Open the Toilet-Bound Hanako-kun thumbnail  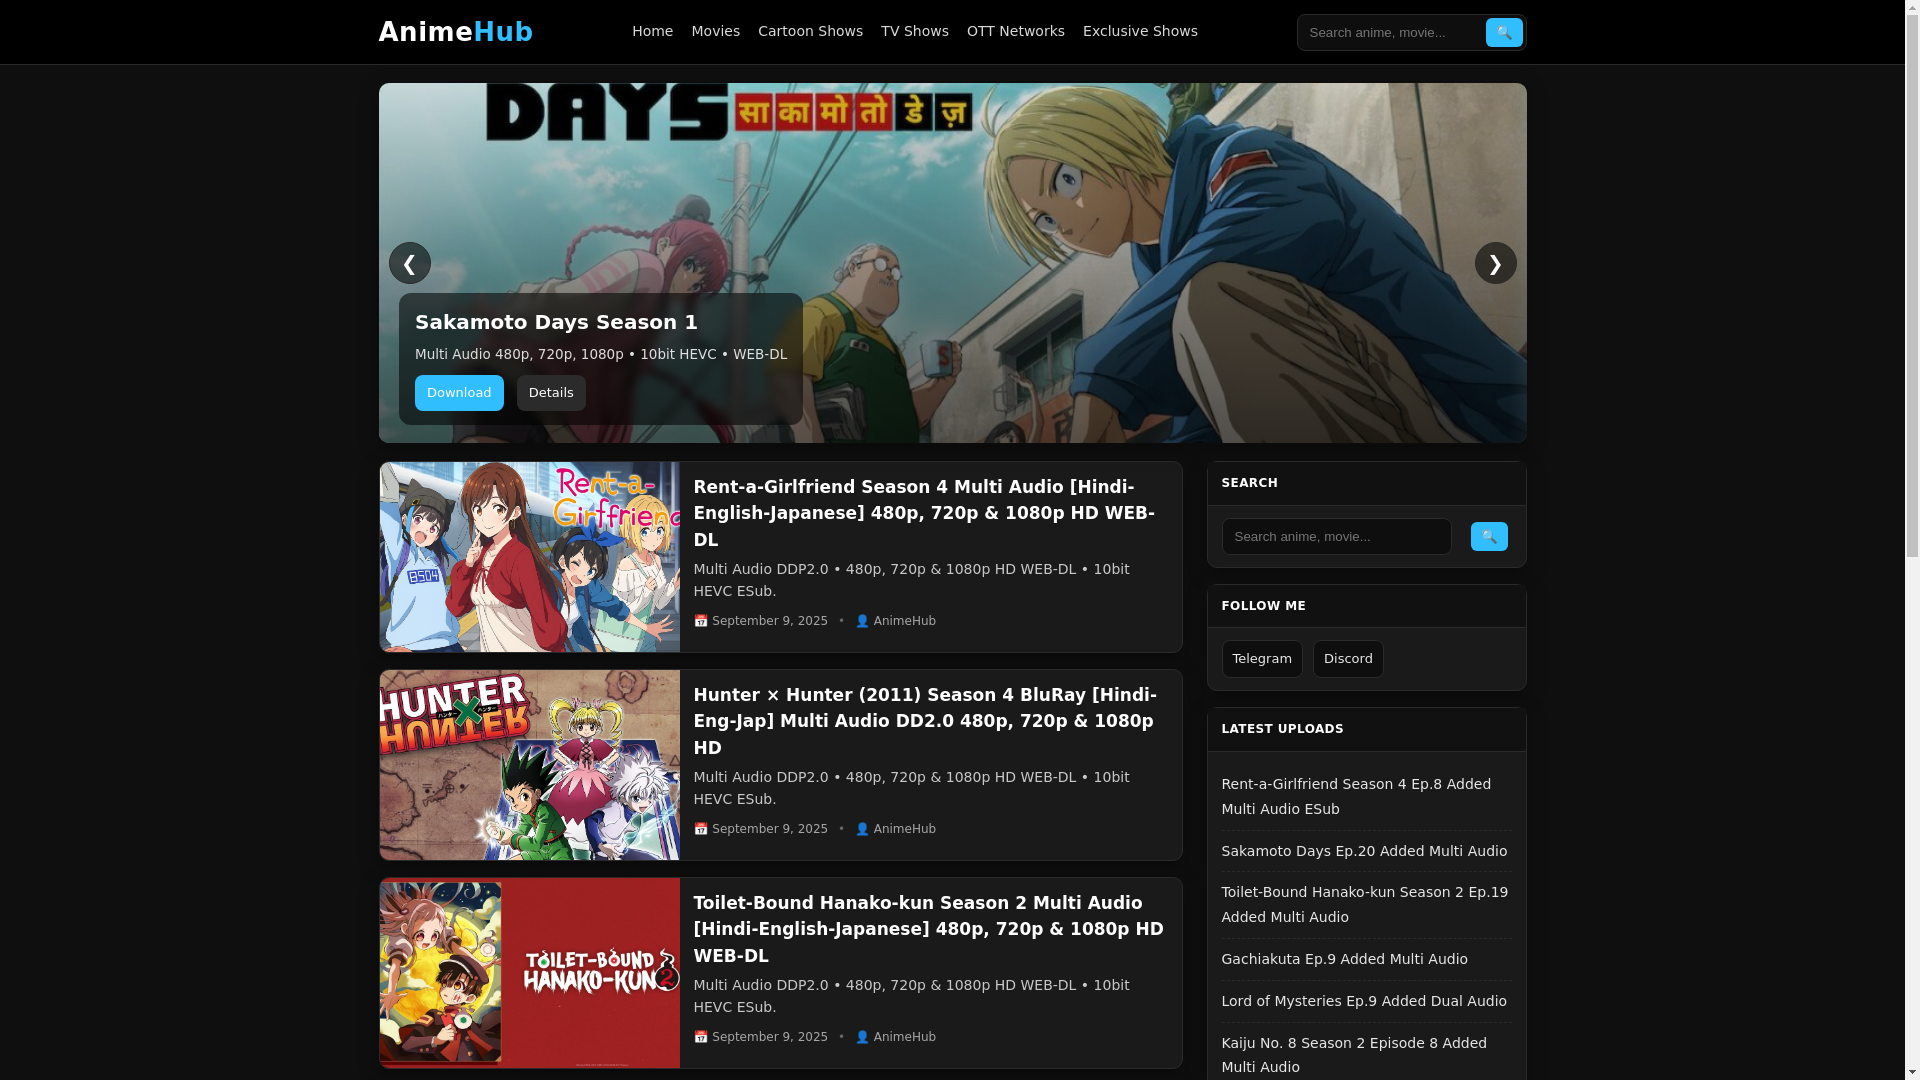click(x=529, y=973)
